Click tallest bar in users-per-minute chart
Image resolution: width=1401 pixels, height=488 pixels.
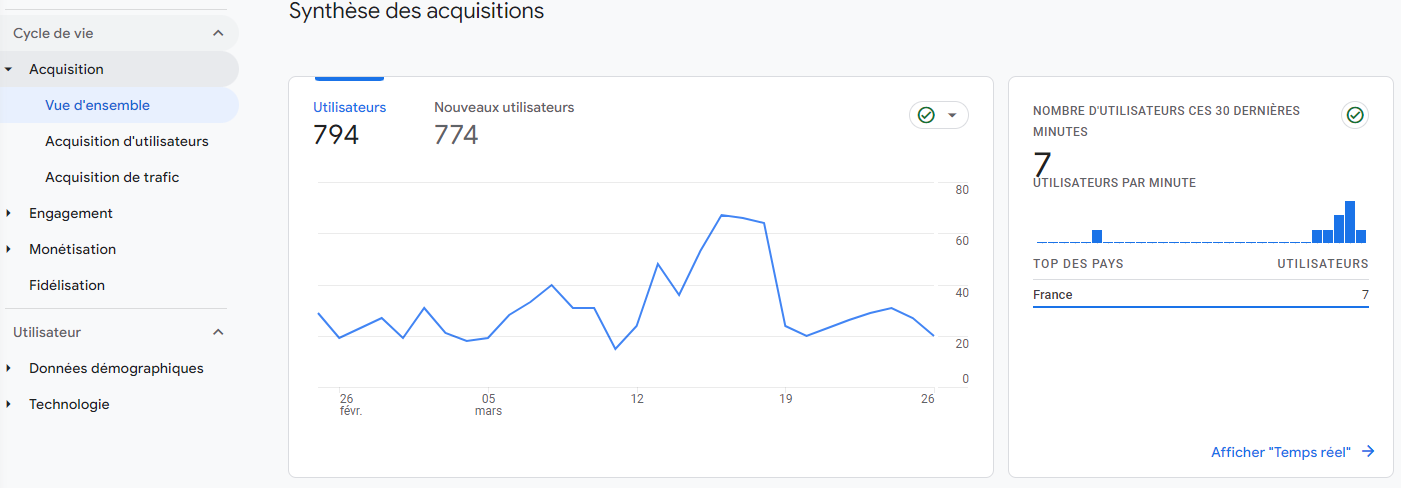click(1350, 222)
